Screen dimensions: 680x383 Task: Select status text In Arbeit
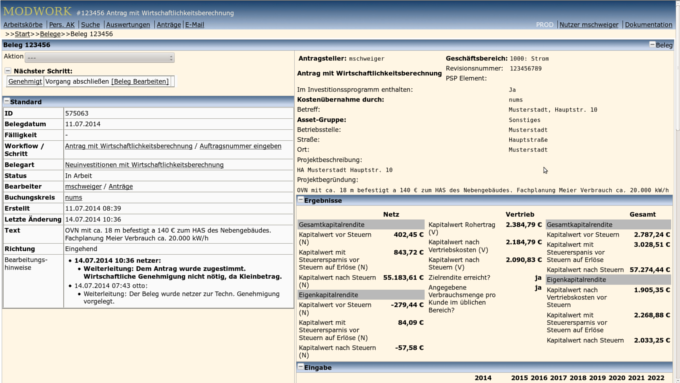pos(78,176)
